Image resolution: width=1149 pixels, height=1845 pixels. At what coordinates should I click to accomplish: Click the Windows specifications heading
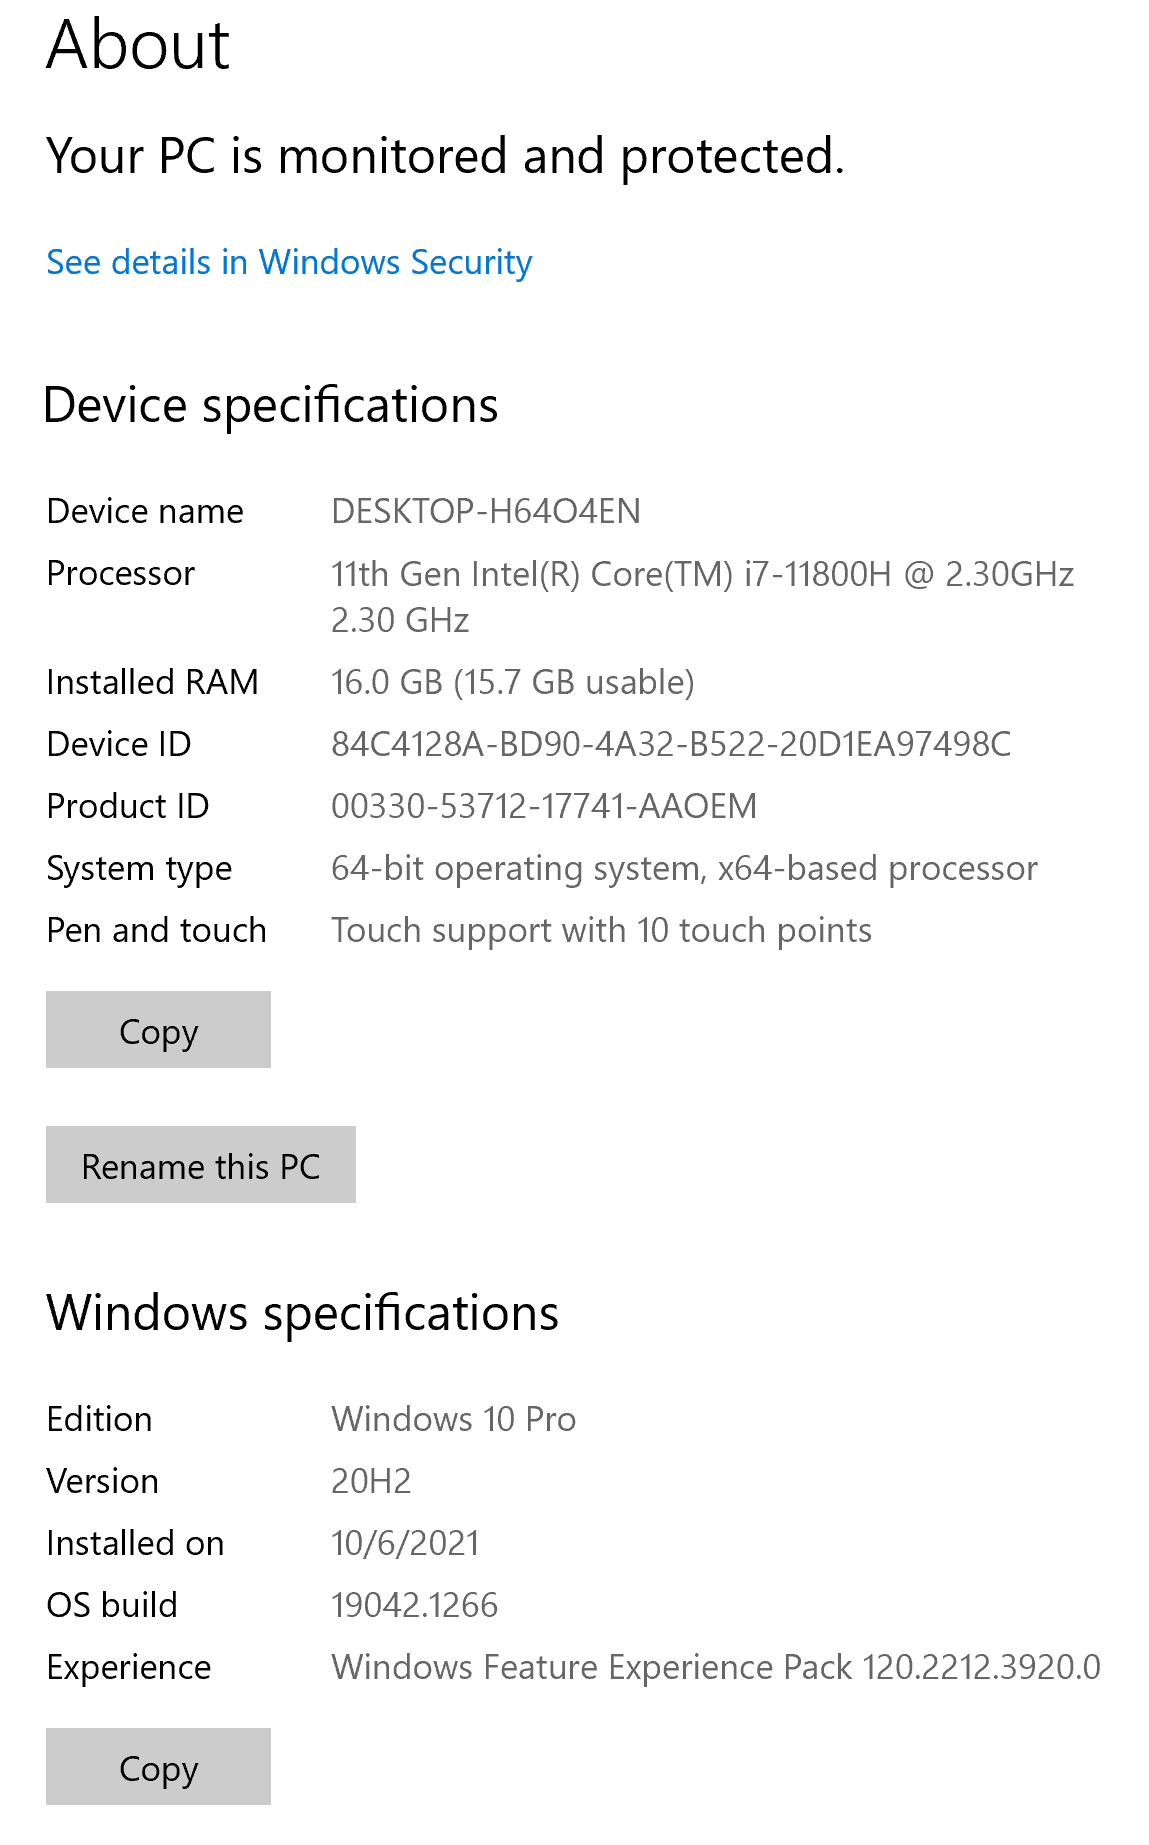coord(302,1312)
